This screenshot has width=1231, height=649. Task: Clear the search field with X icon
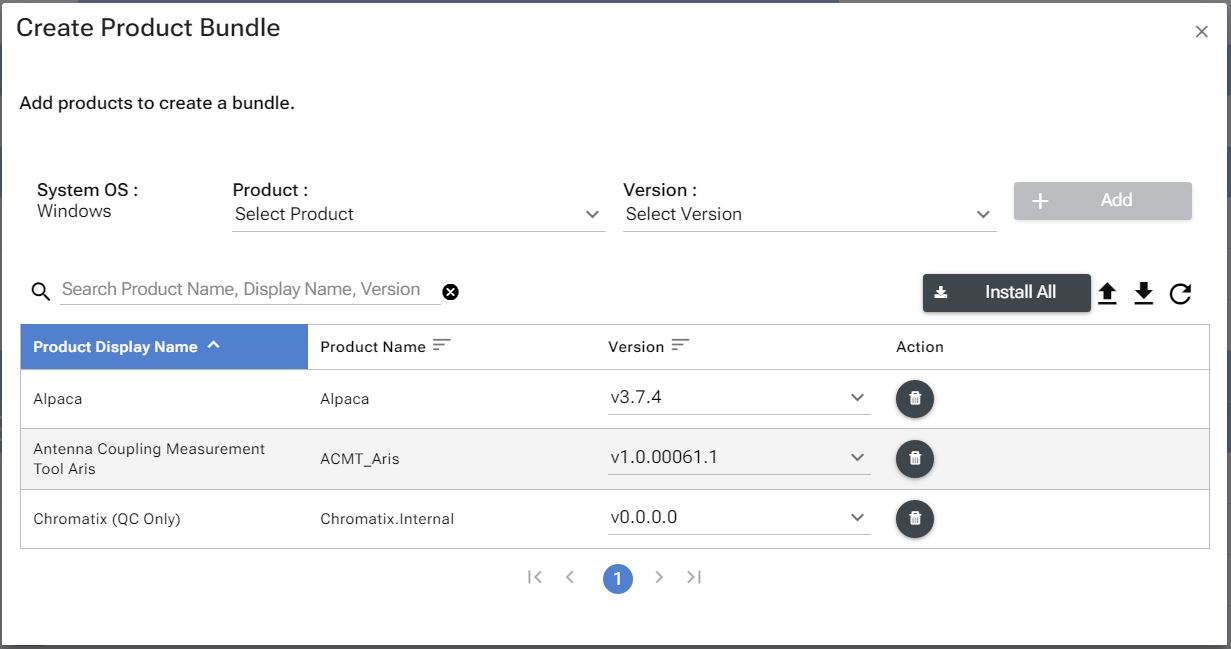pyautogui.click(x=450, y=292)
